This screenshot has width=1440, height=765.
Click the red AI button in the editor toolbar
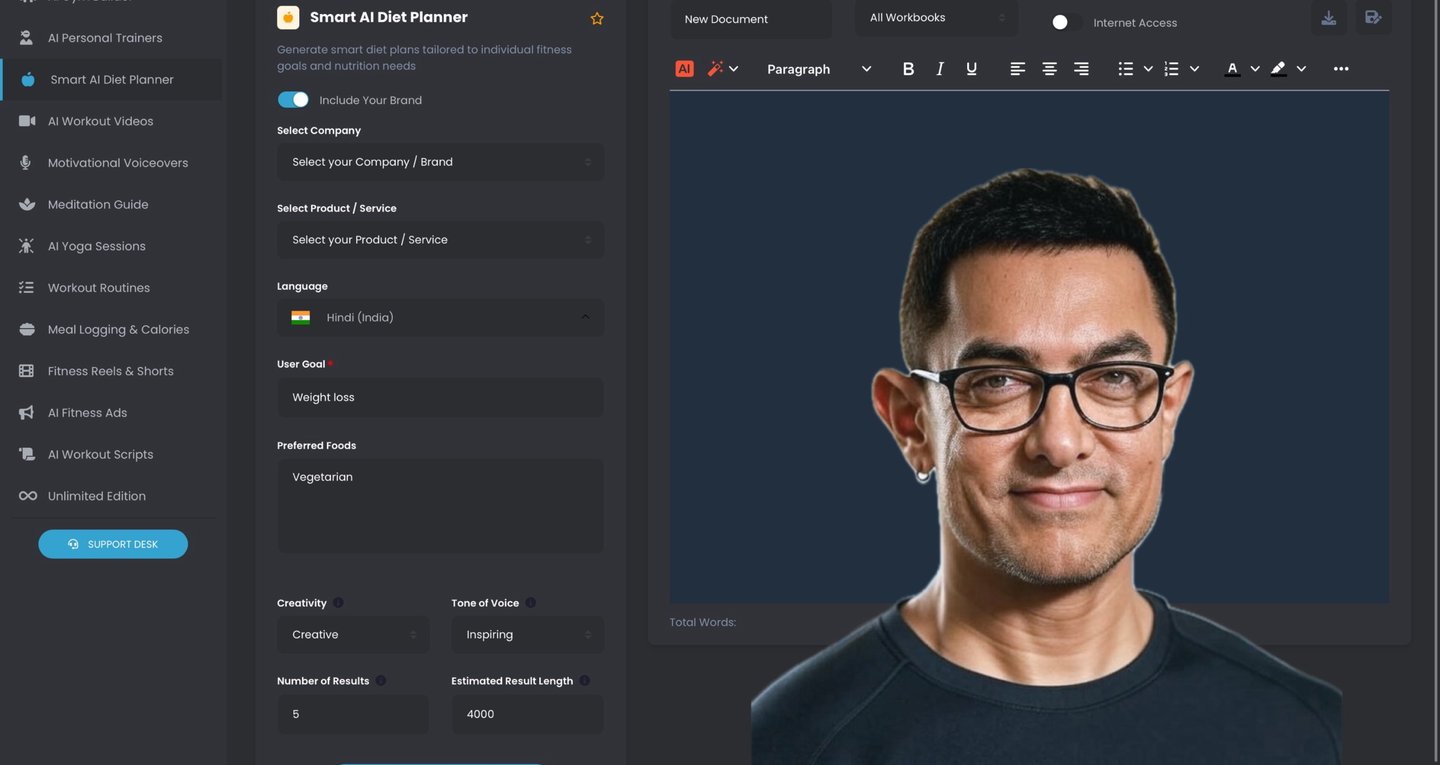684,69
